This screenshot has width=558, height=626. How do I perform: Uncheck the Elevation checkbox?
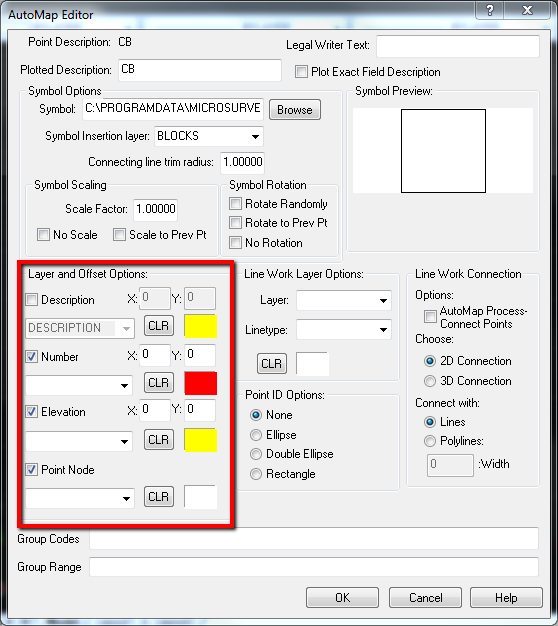point(32,412)
